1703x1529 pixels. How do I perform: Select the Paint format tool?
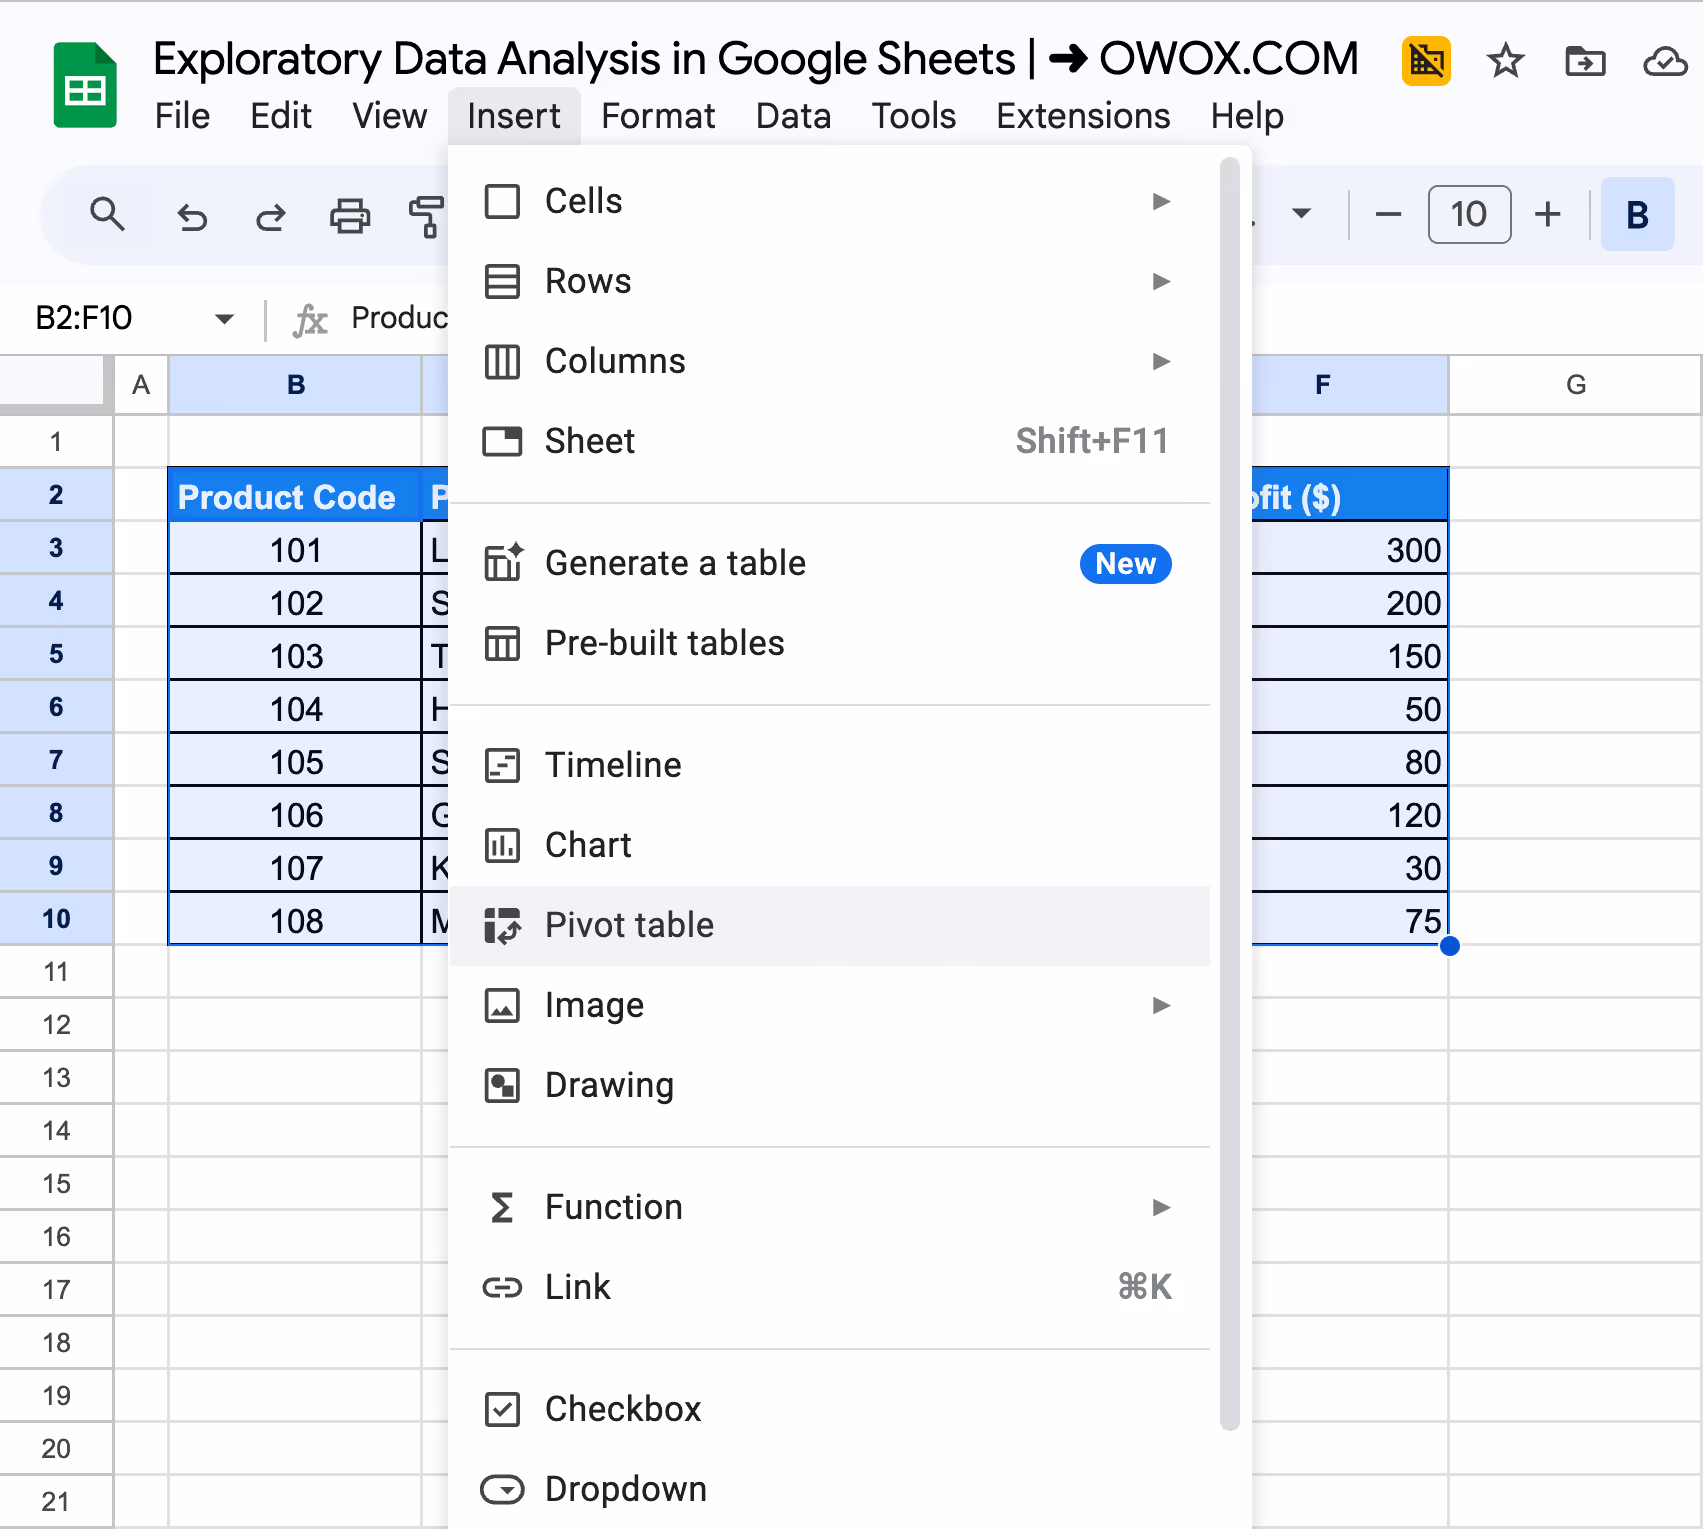(x=426, y=214)
